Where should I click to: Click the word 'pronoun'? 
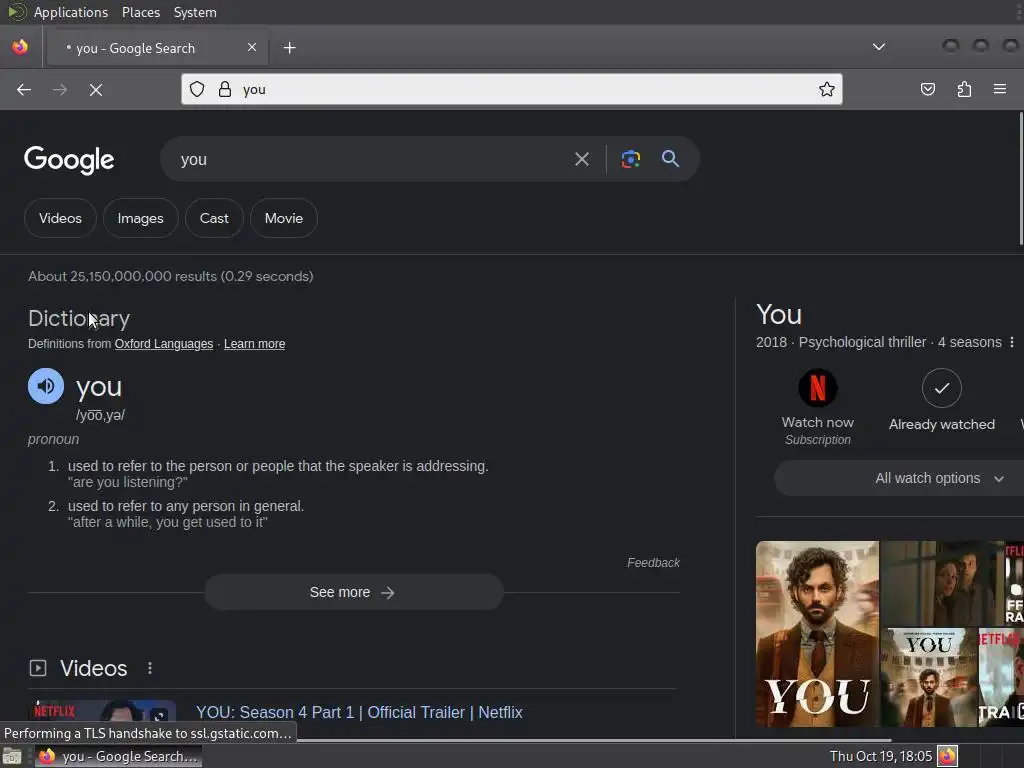[x=54, y=440]
